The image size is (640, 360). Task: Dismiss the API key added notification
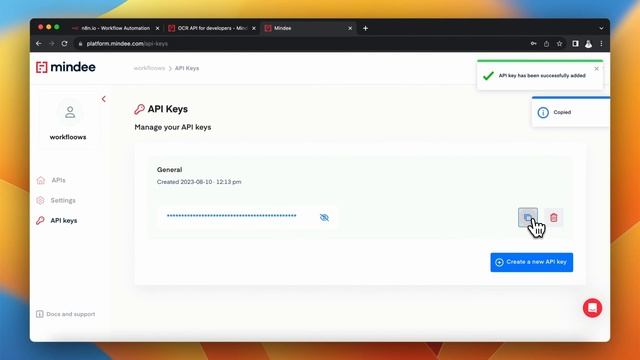(x=596, y=69)
